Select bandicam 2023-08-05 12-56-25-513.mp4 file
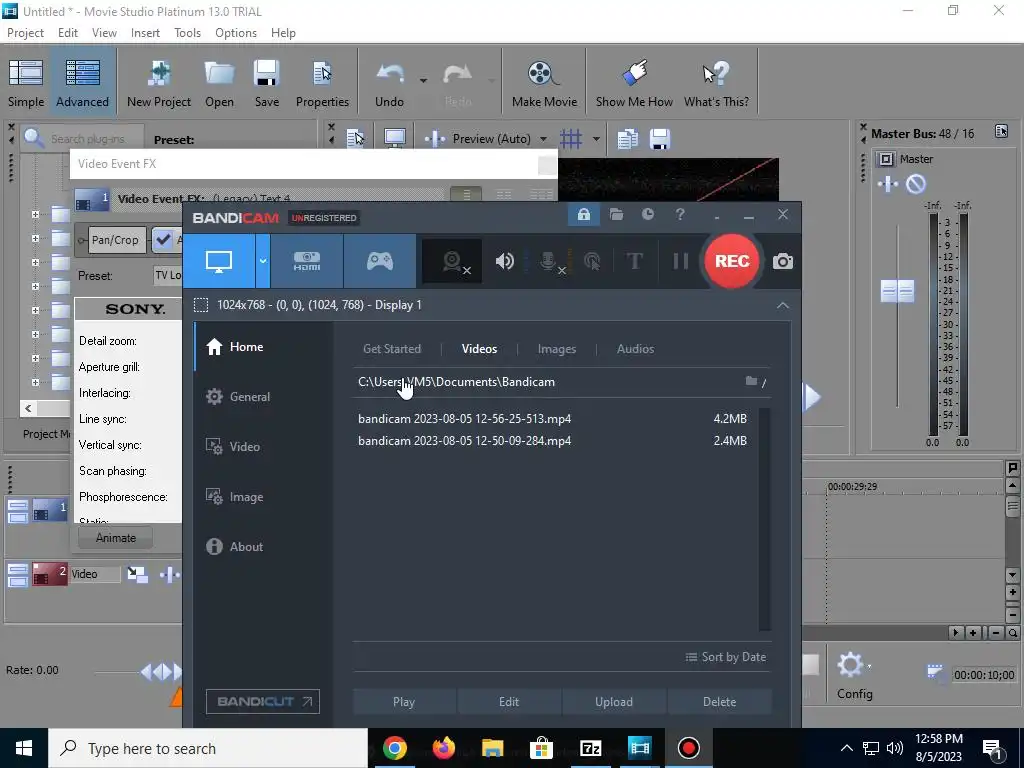The width and height of the screenshot is (1024, 768). click(x=552, y=419)
